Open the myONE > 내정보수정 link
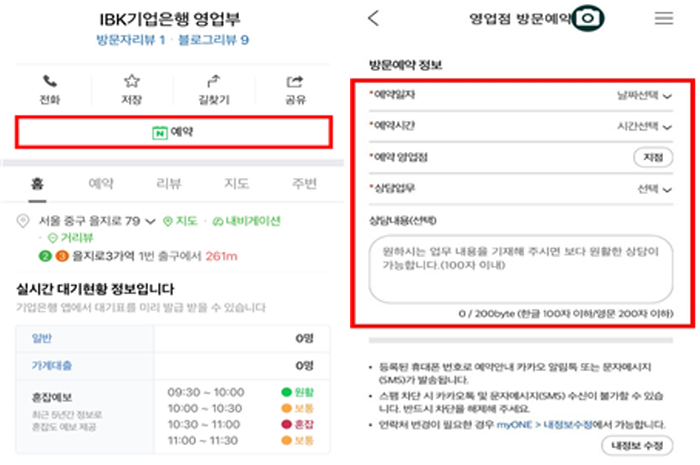 coord(544,425)
